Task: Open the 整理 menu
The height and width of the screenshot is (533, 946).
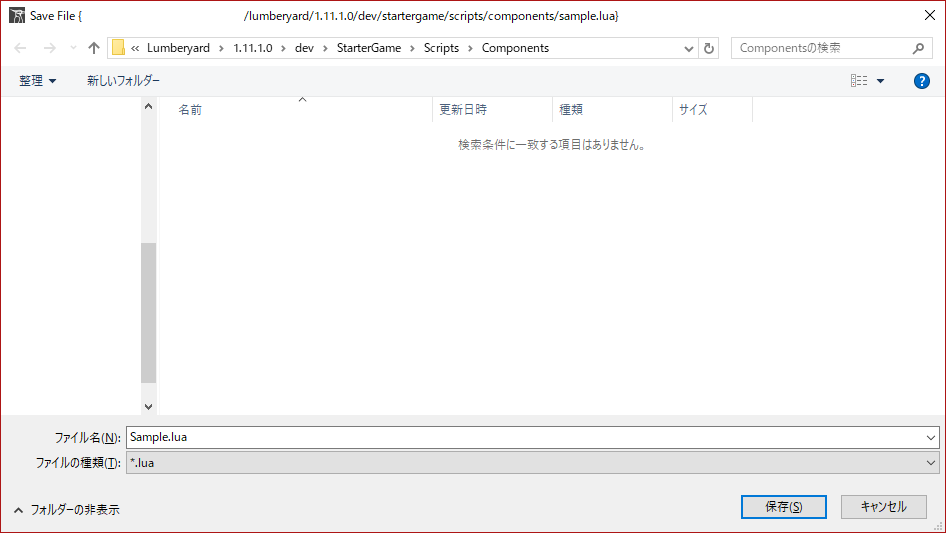Action: tap(37, 81)
